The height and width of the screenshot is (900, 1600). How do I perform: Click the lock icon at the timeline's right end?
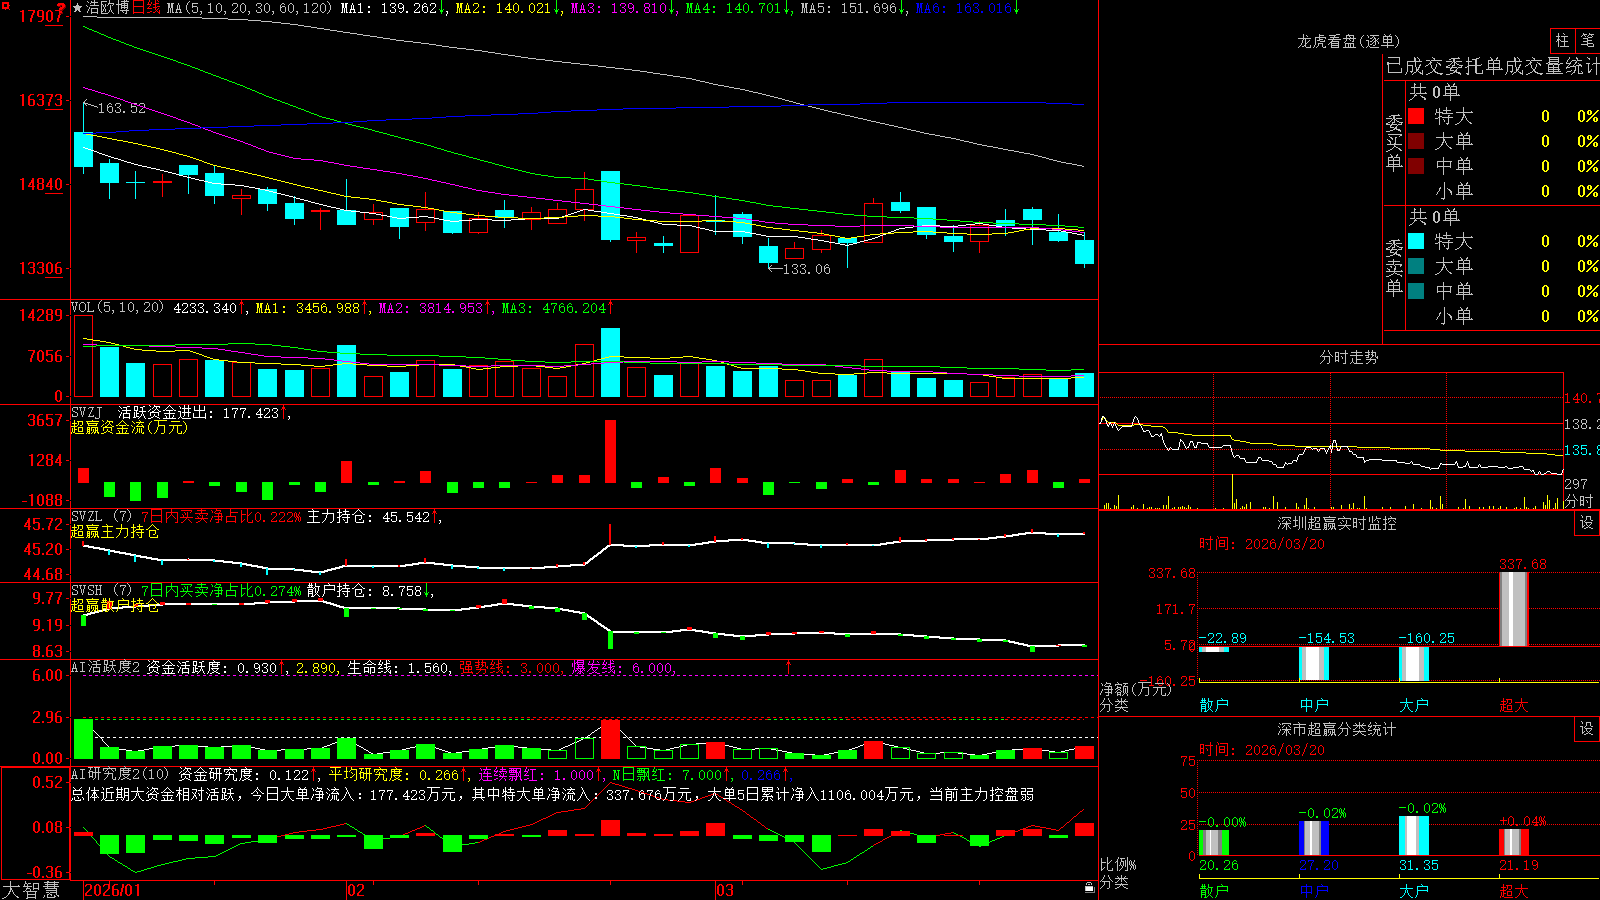pyautogui.click(x=1089, y=887)
